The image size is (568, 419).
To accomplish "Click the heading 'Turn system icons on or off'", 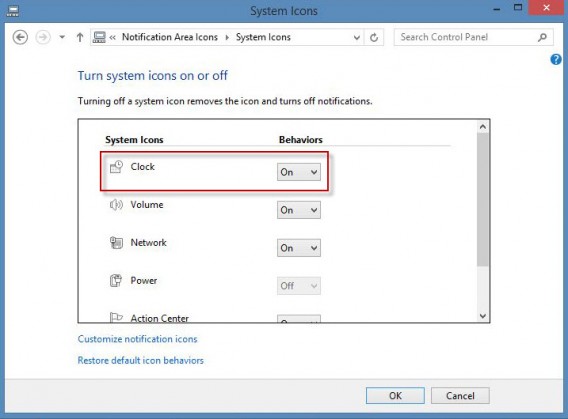I will (153, 76).
